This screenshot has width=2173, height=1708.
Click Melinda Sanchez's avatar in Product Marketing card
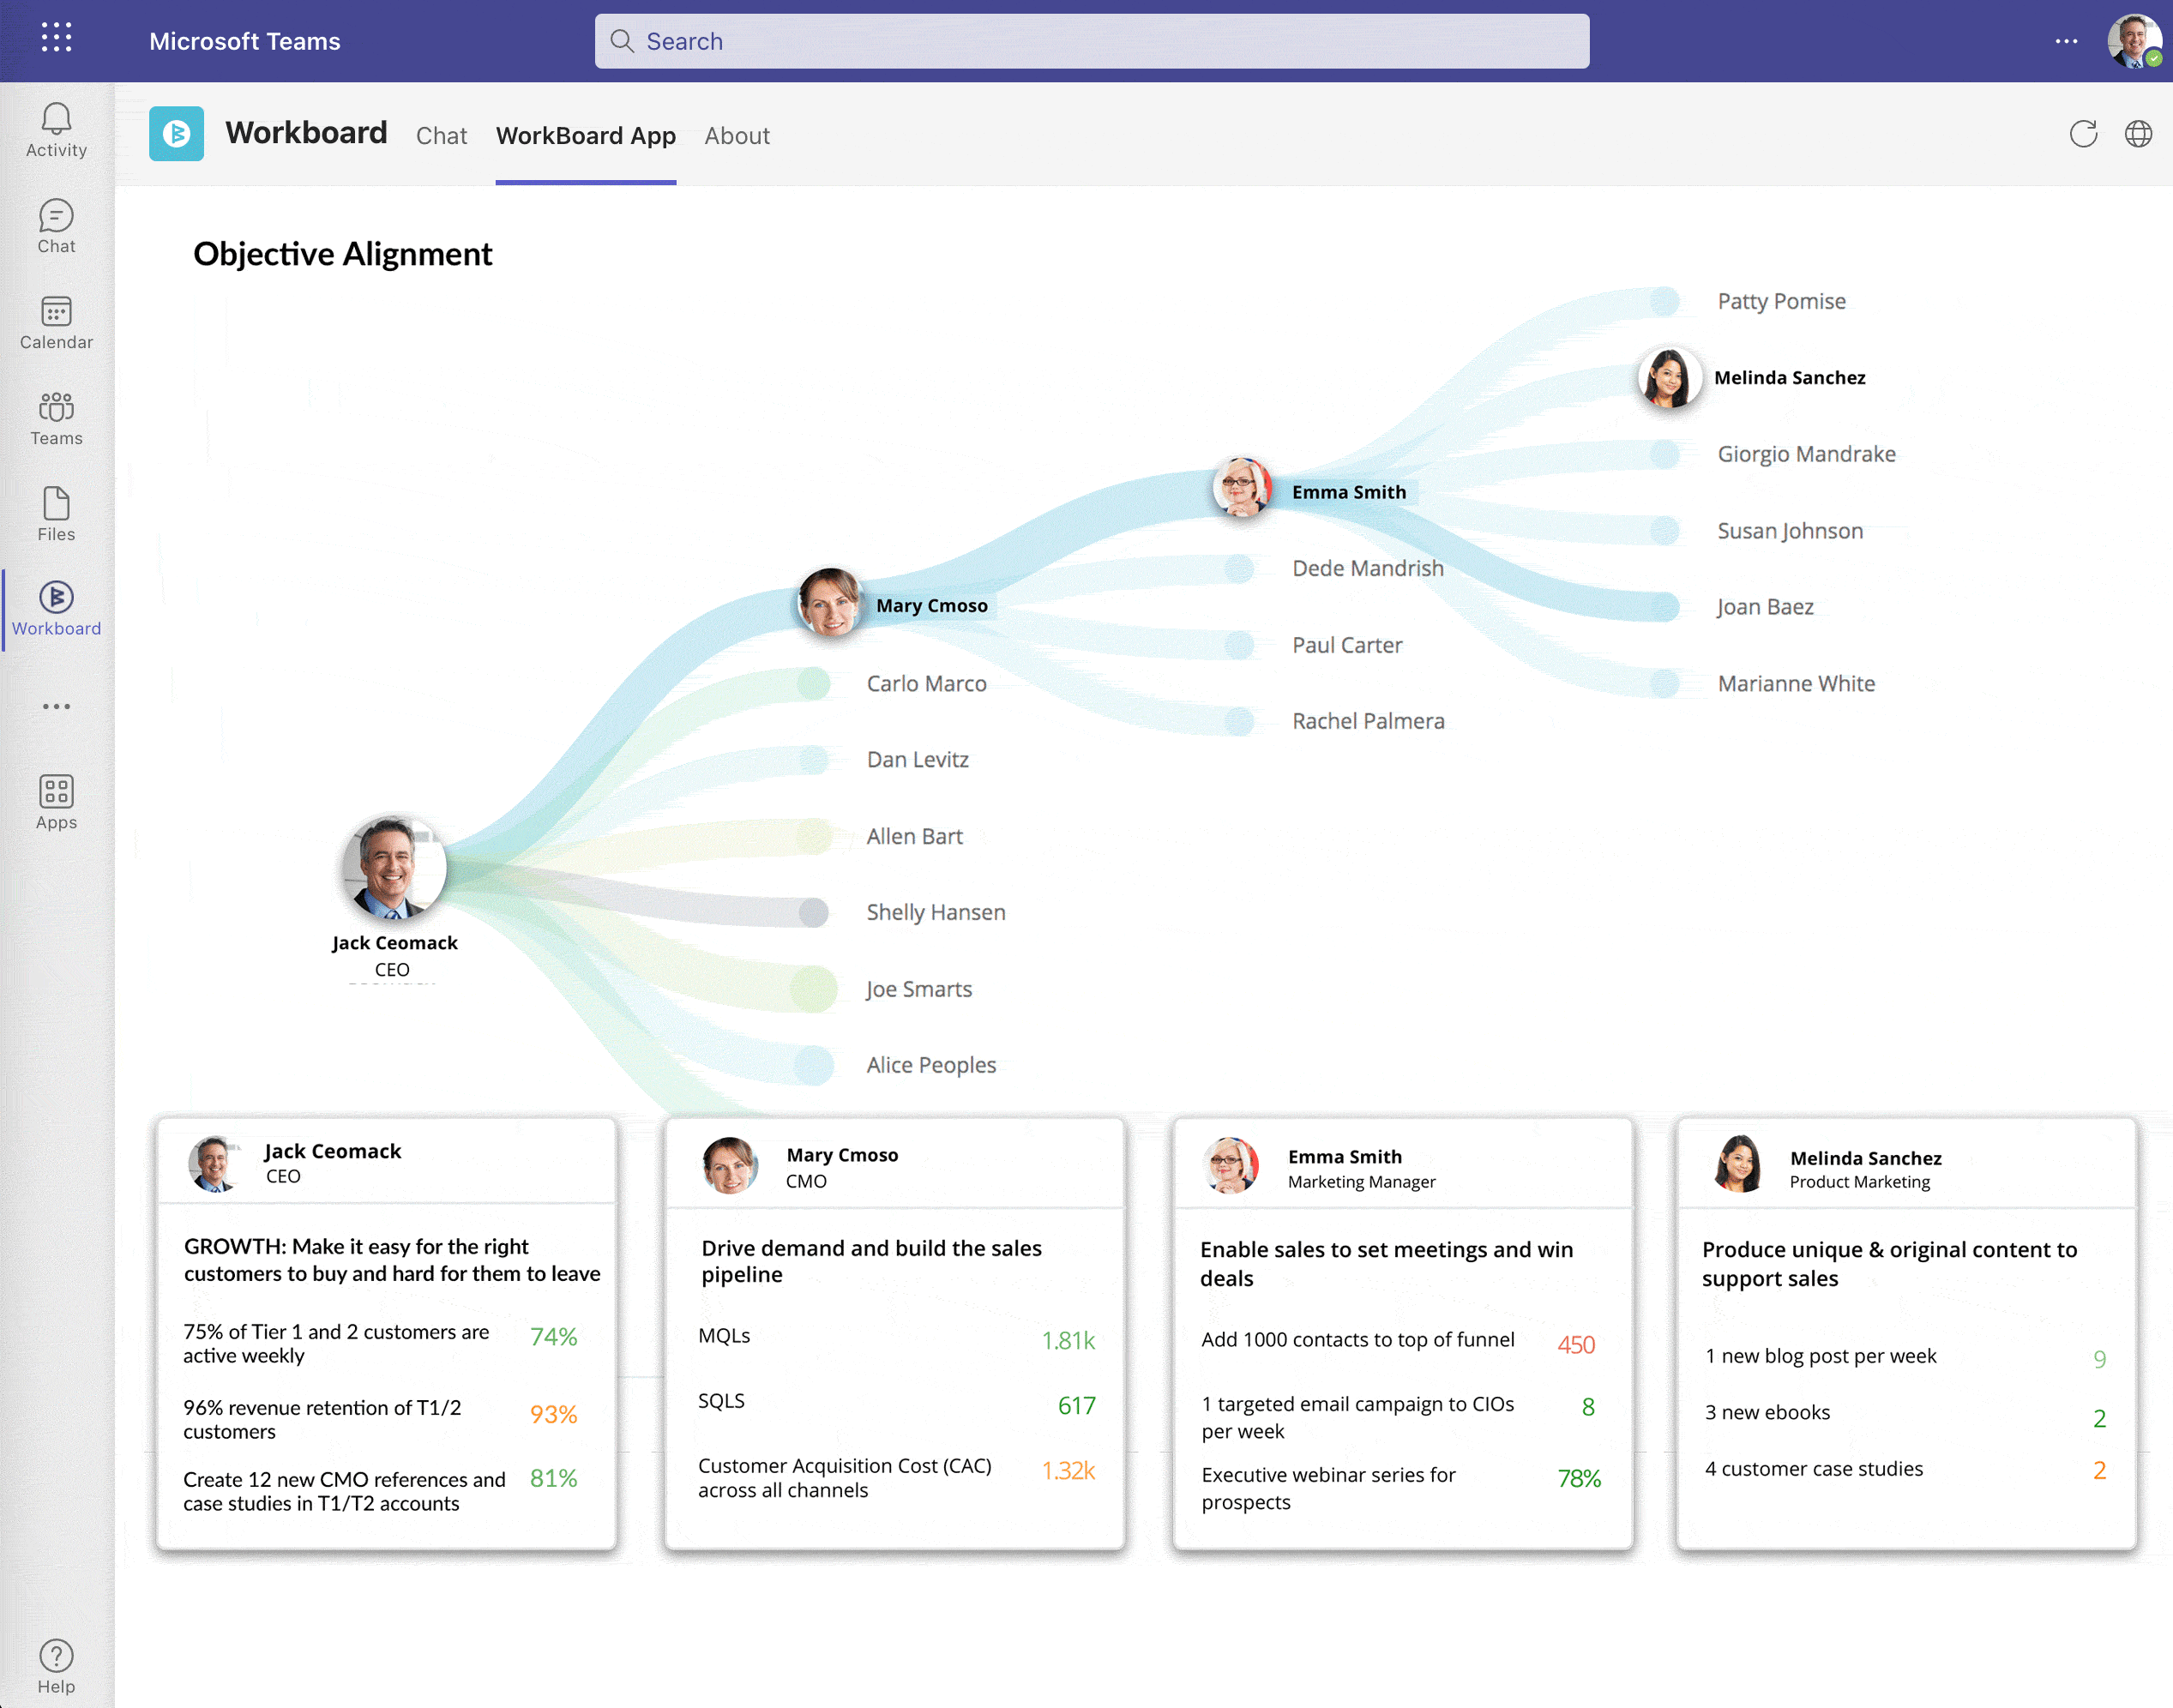click(x=1738, y=1164)
